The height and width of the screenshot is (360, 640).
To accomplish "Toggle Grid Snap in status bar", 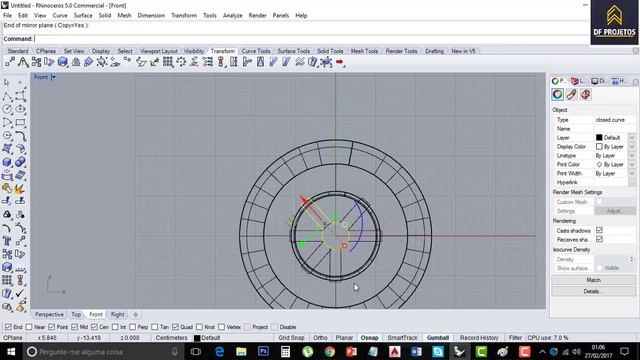I will (291, 338).
